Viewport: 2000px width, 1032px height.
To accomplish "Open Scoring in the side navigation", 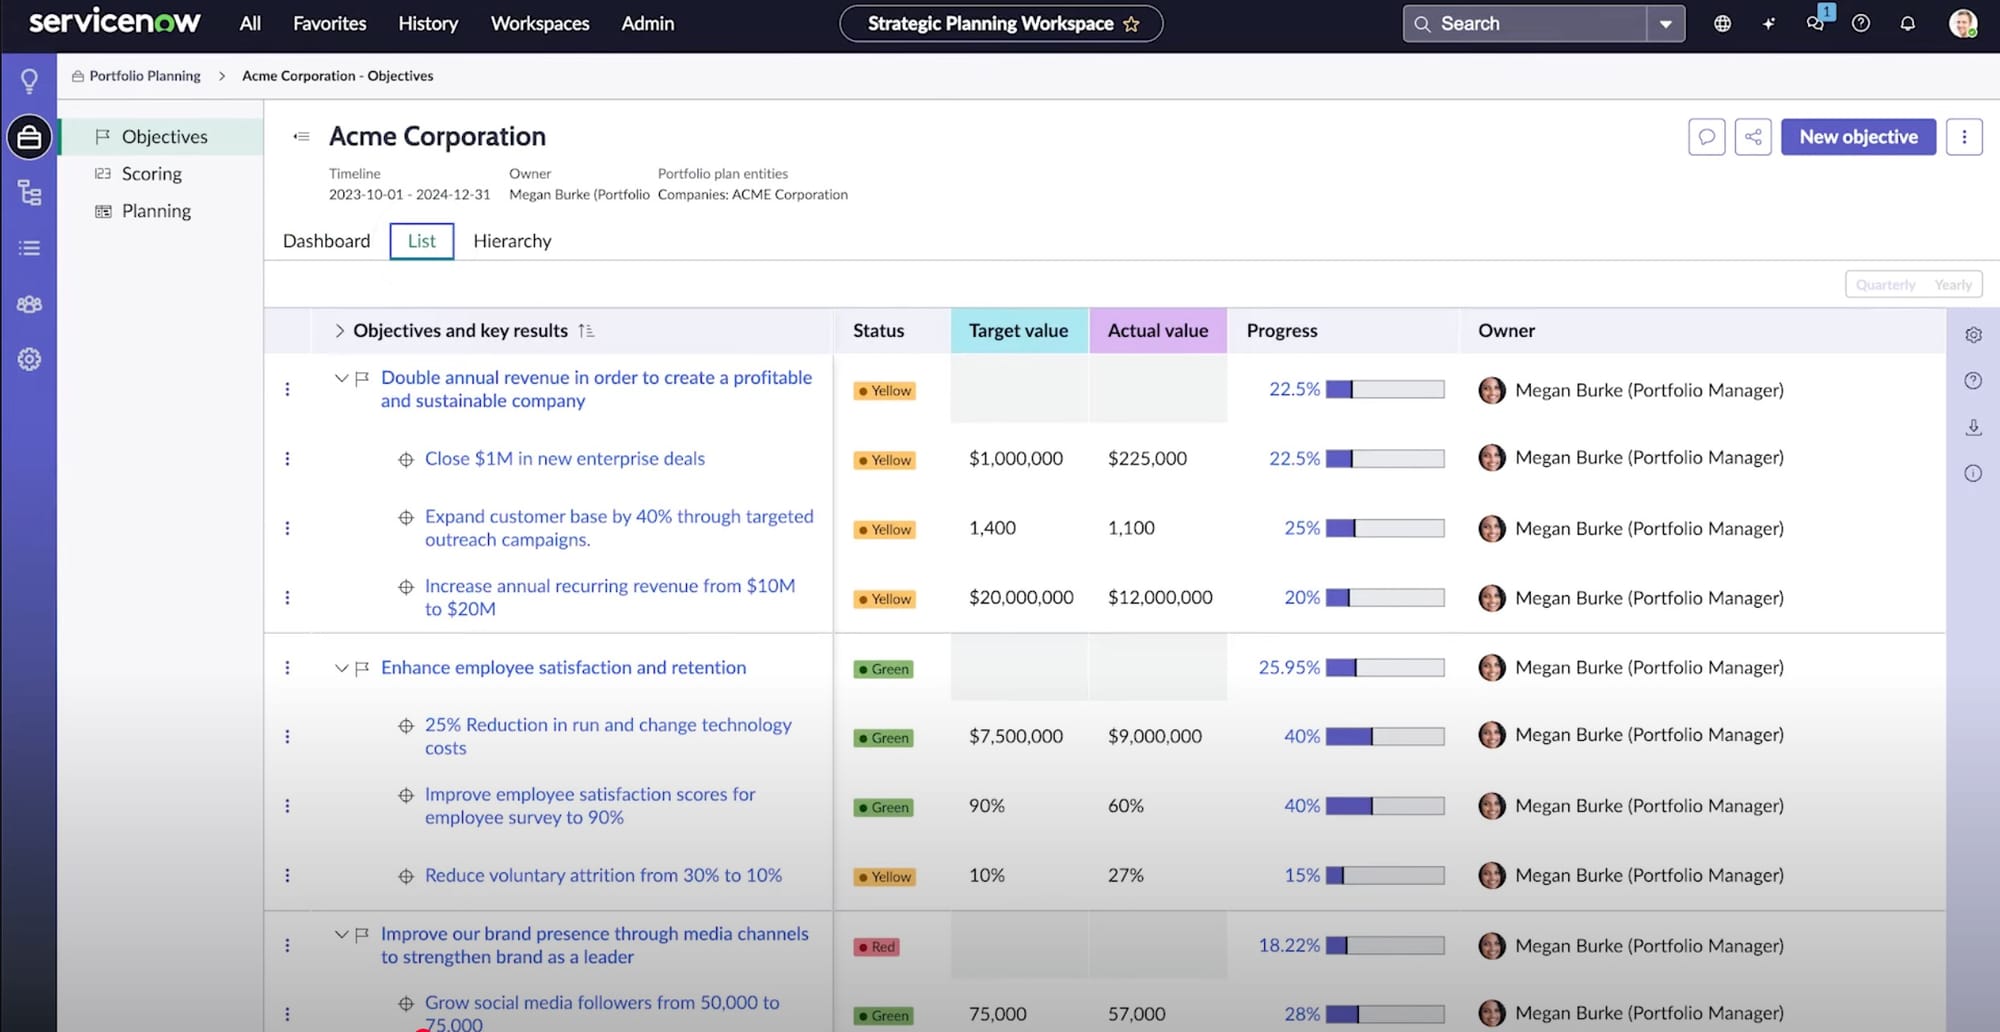I will 151,174.
